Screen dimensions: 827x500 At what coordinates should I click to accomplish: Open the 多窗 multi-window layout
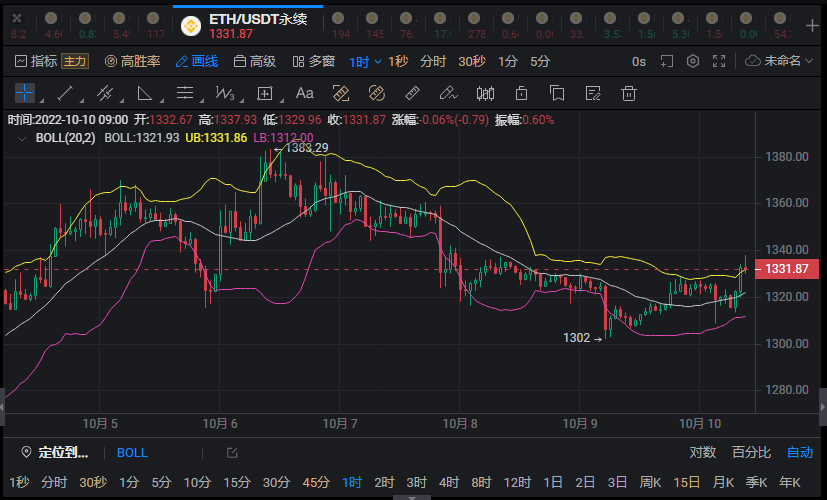314,61
